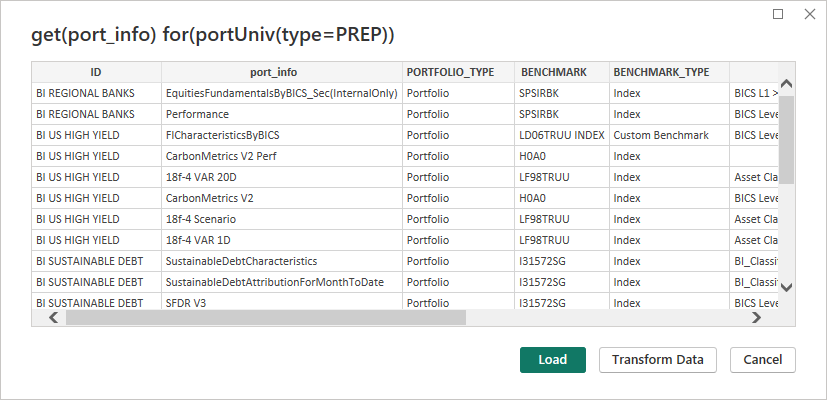This screenshot has width=827, height=400.
Task: Click the Performance cell
Action: pyautogui.click(x=282, y=114)
